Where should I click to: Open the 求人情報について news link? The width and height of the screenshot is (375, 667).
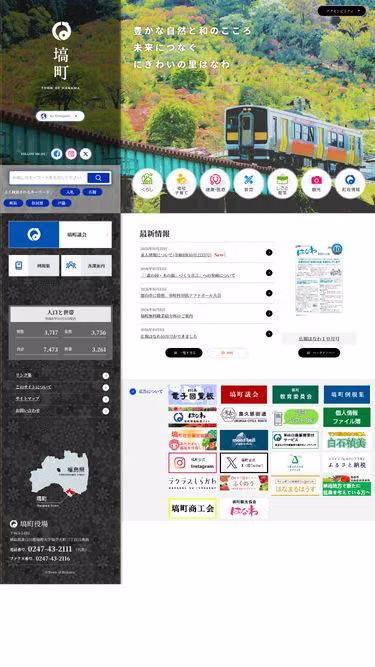pyautogui.click(x=176, y=255)
